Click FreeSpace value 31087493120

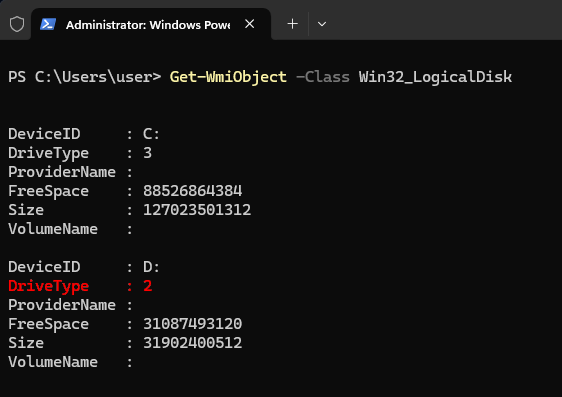(192, 324)
